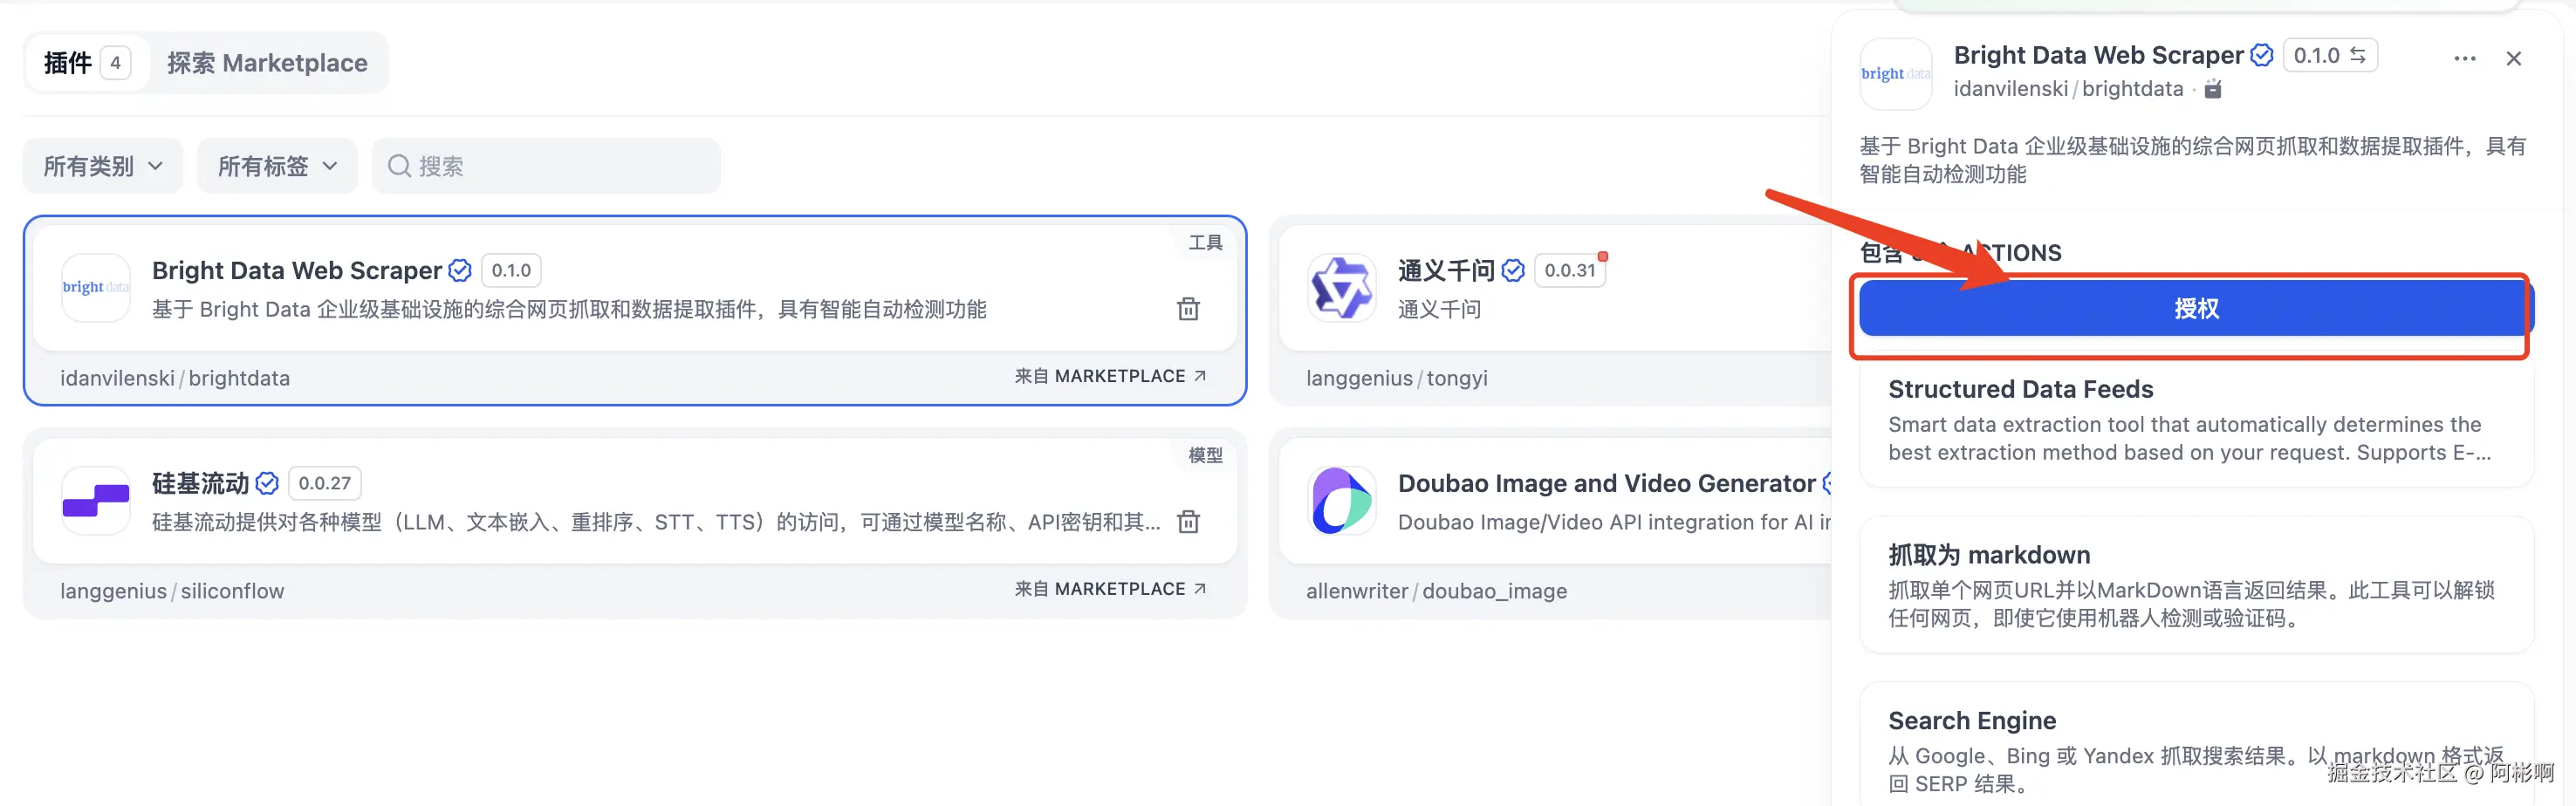Screen dimensions: 2576x806
Task: Select the 硅基流动 plugin title
Action: [200, 484]
